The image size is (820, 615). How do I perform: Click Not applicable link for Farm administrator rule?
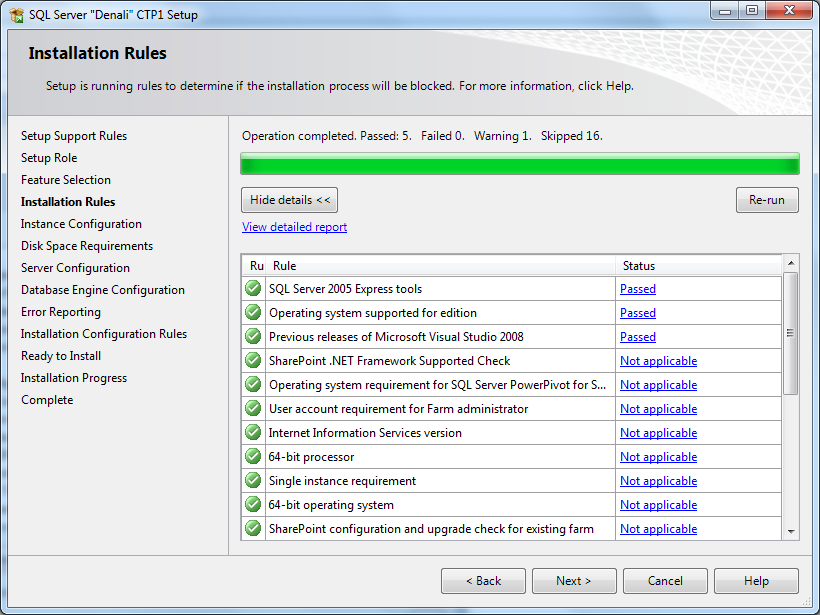pyautogui.click(x=658, y=409)
